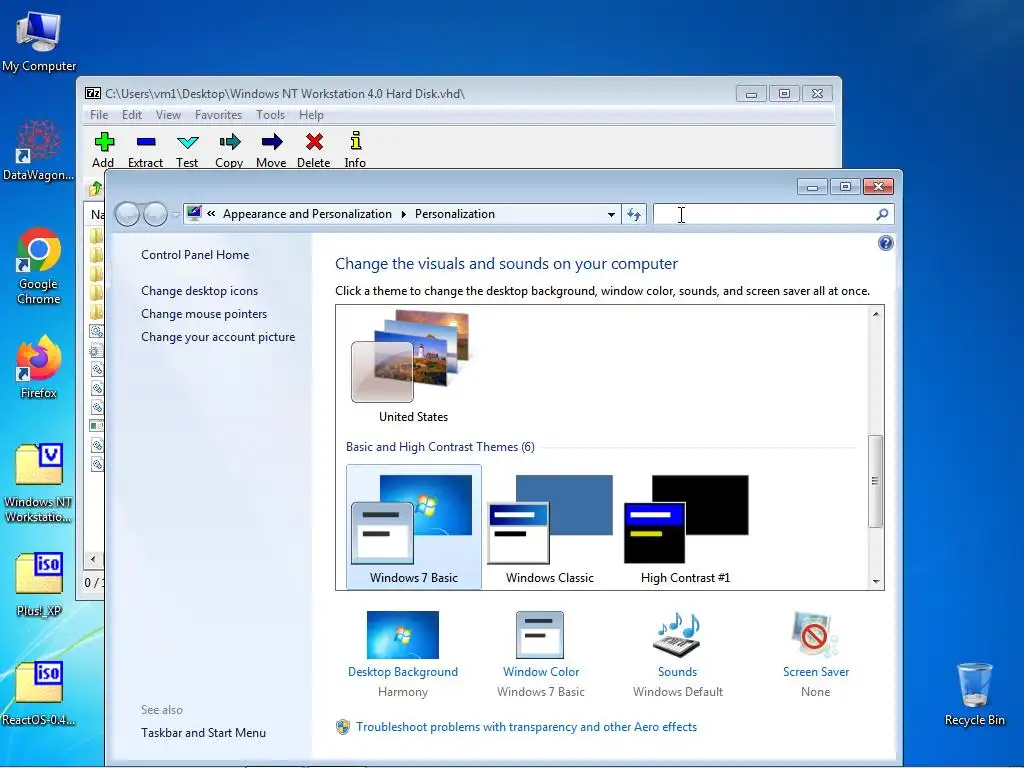The width and height of the screenshot is (1024, 768).
Task: Open the Favorites menu in 7-Zip
Action: (x=218, y=115)
